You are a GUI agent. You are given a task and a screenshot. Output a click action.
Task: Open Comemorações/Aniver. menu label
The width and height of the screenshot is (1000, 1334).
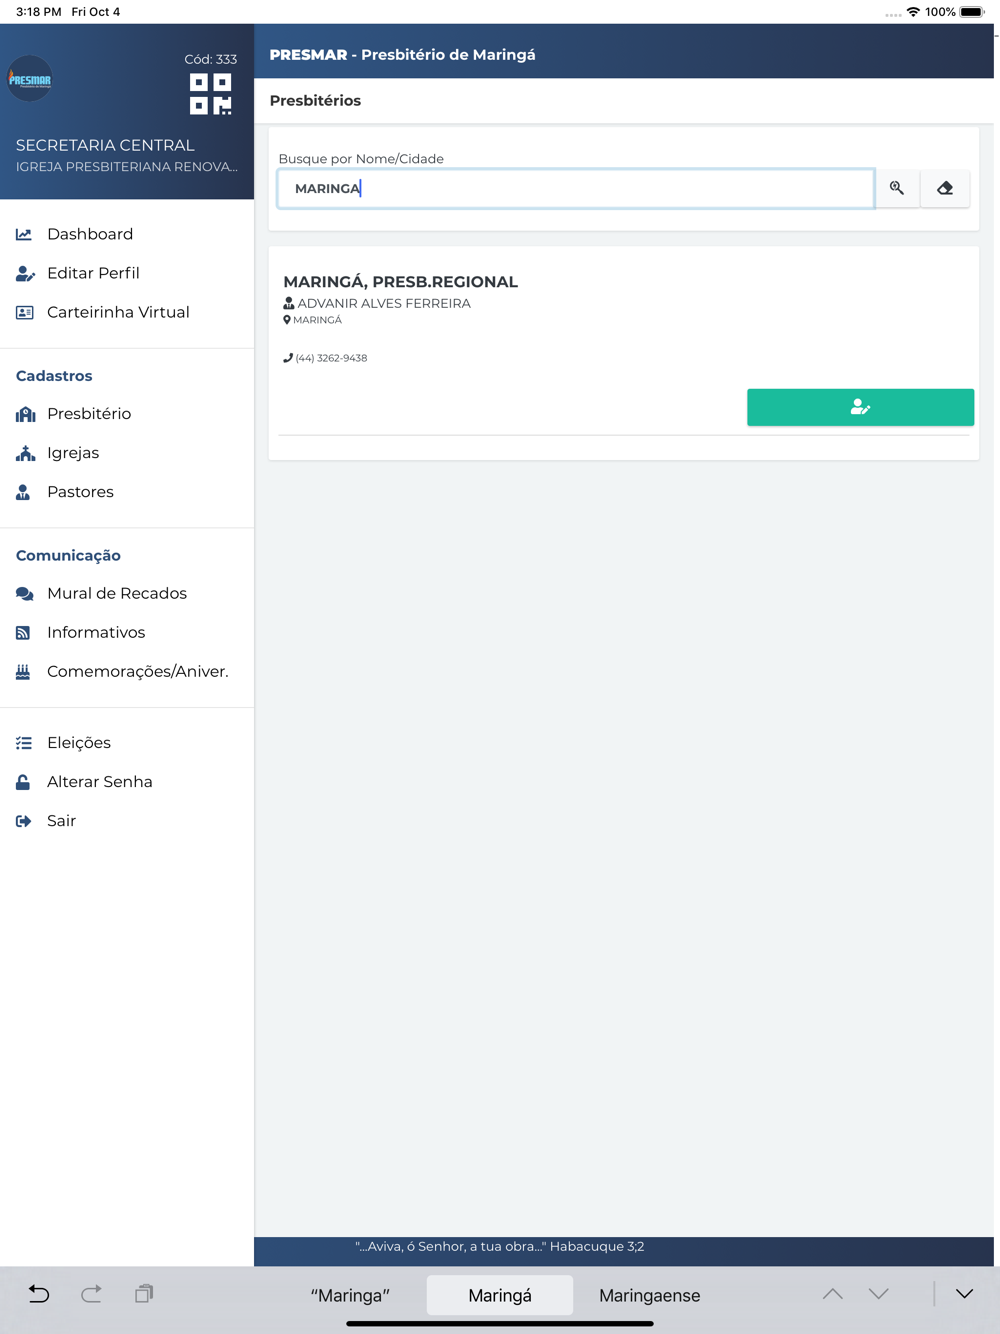[138, 671]
